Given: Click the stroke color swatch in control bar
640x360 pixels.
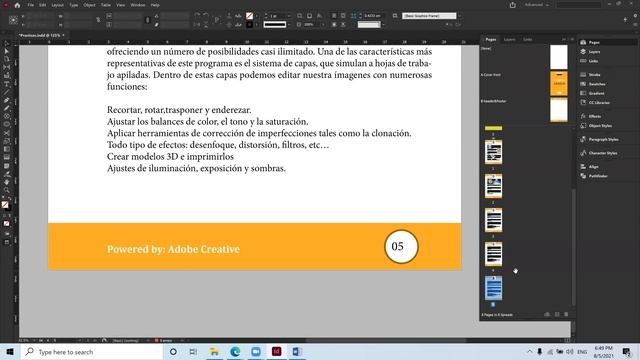Looking at the screenshot, I should (249, 24).
